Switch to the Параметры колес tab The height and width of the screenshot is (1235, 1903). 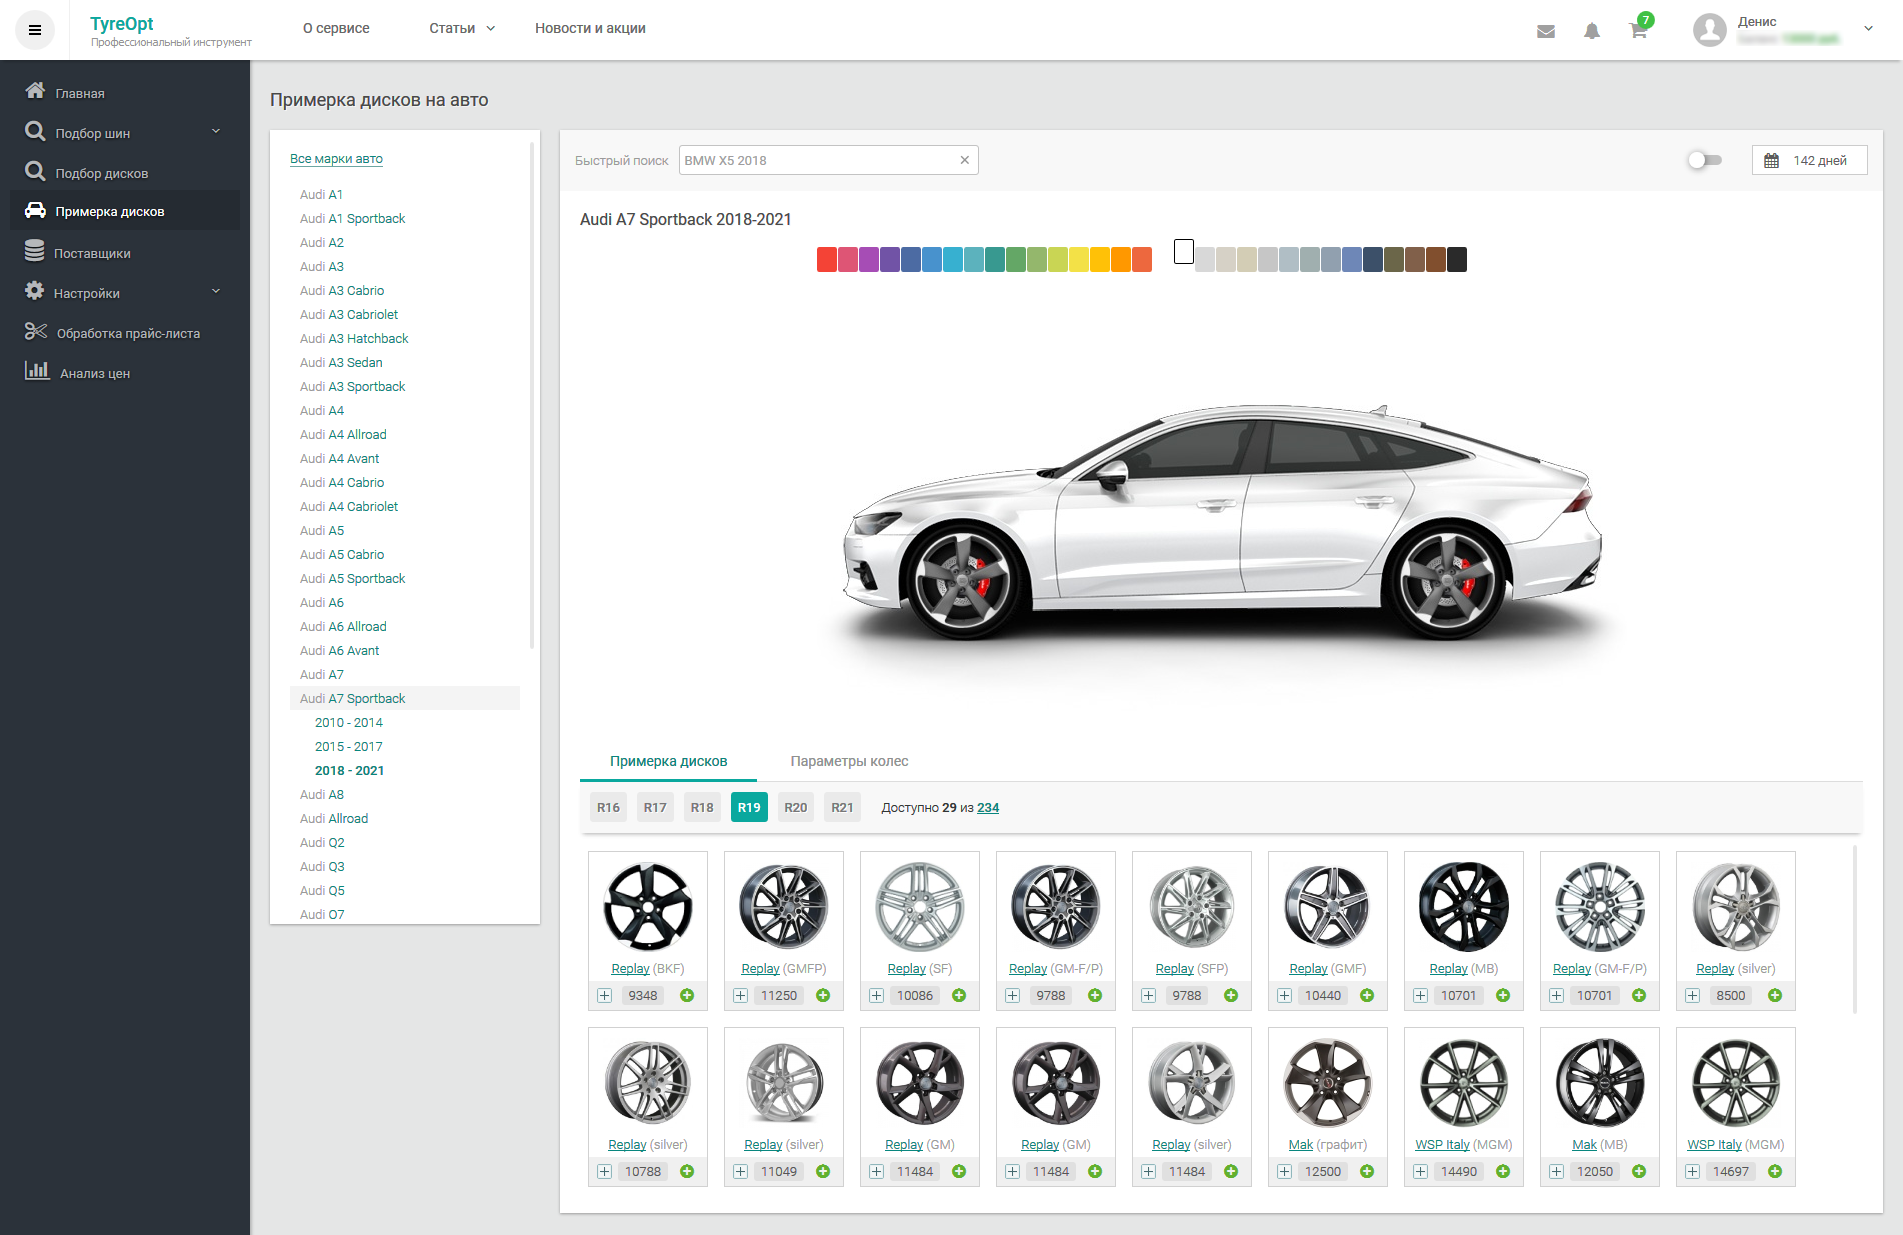coord(849,761)
